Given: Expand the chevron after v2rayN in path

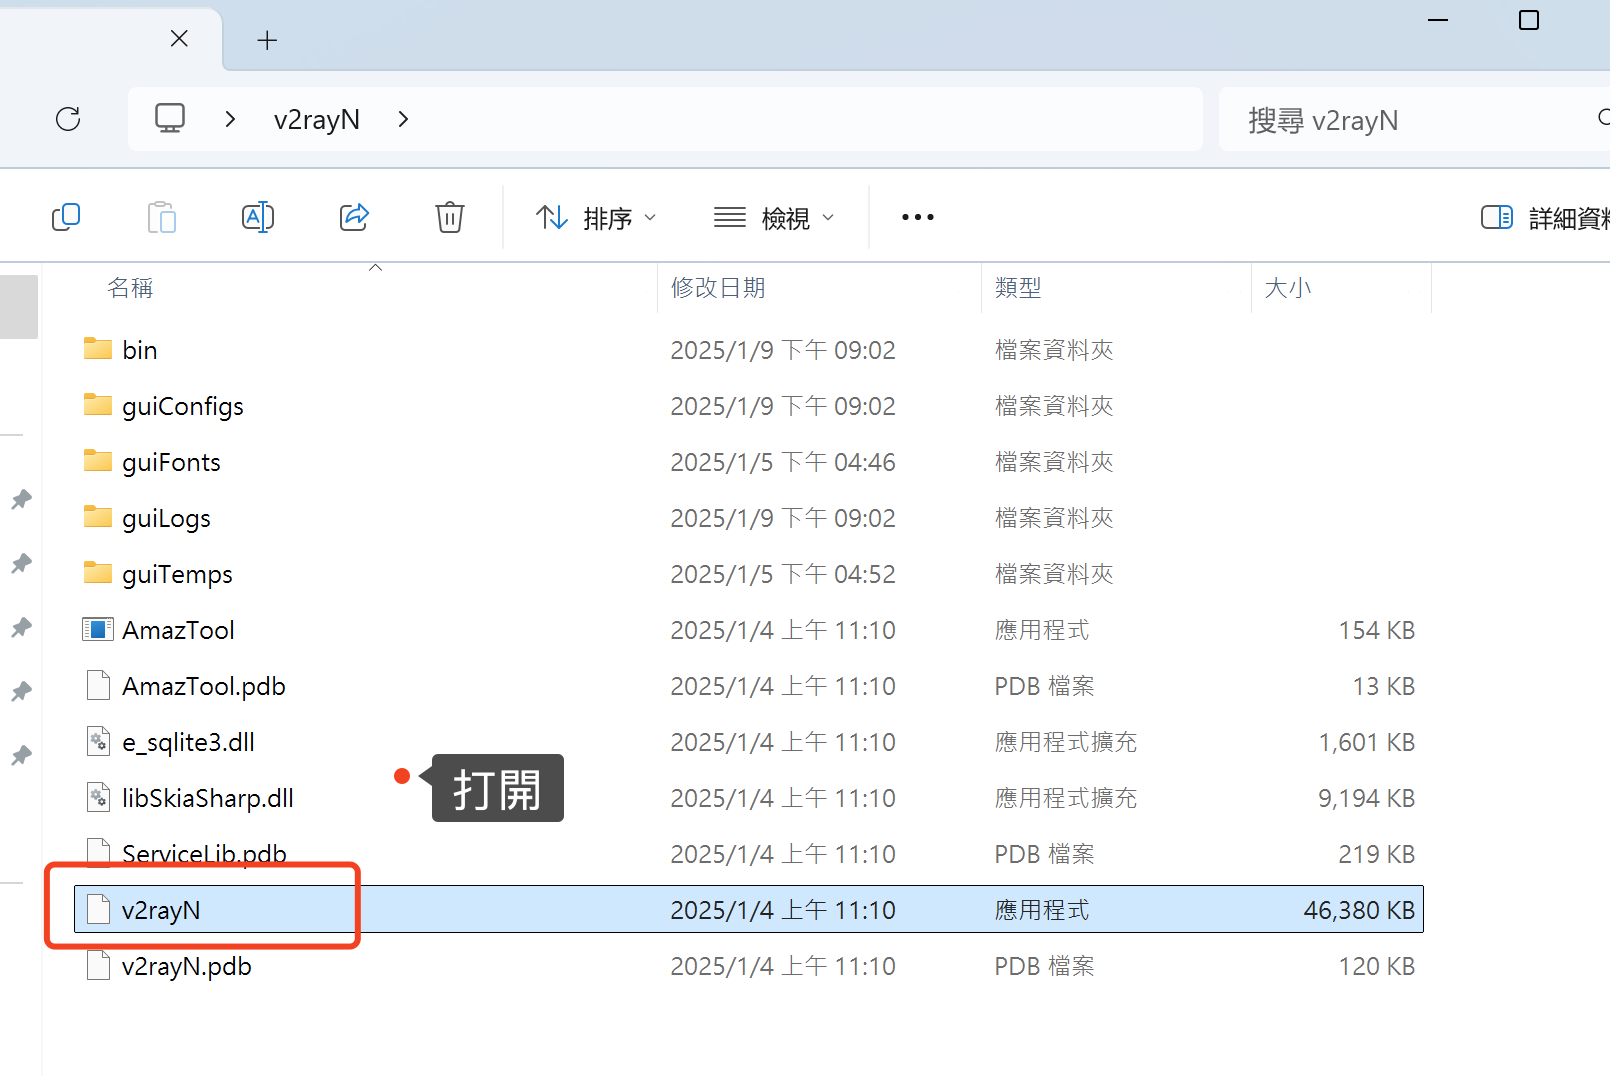Looking at the screenshot, I should coord(403,119).
